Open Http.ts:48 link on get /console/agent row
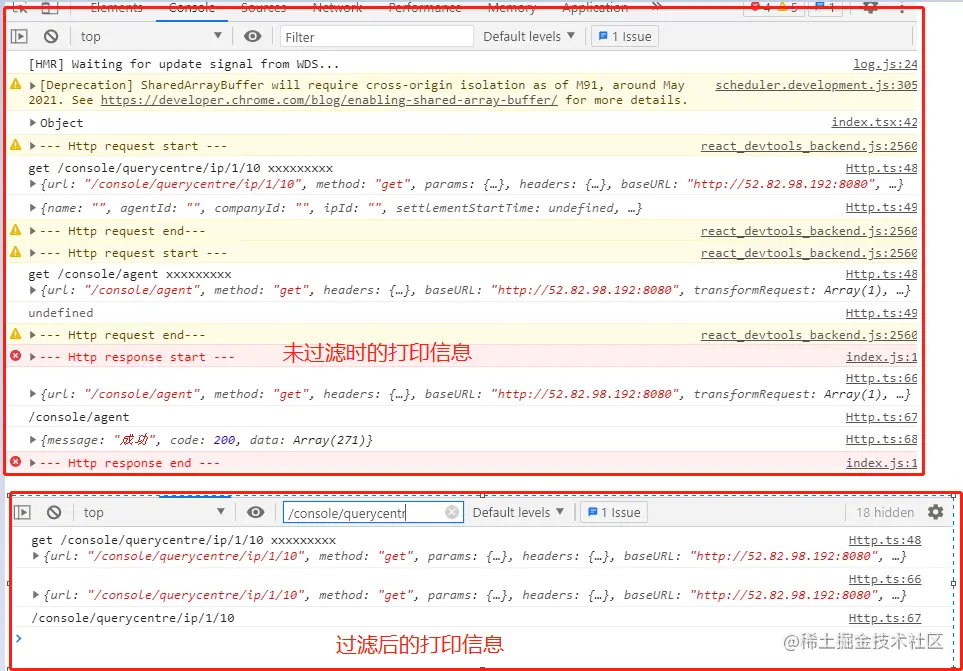 coord(881,274)
